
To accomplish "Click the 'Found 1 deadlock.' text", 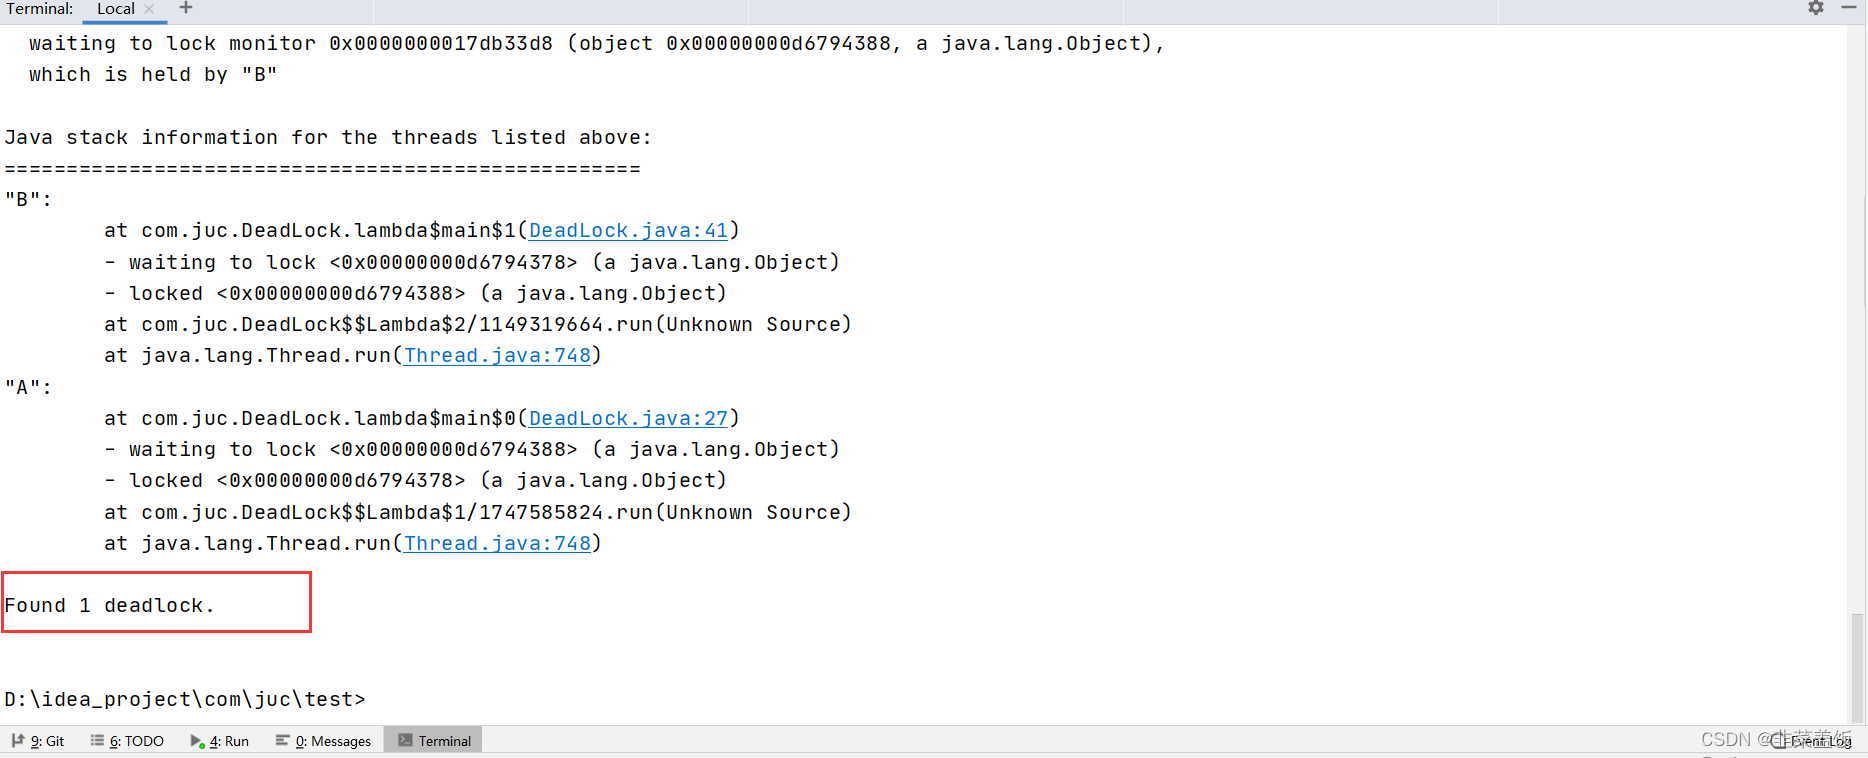I will click(x=110, y=606).
